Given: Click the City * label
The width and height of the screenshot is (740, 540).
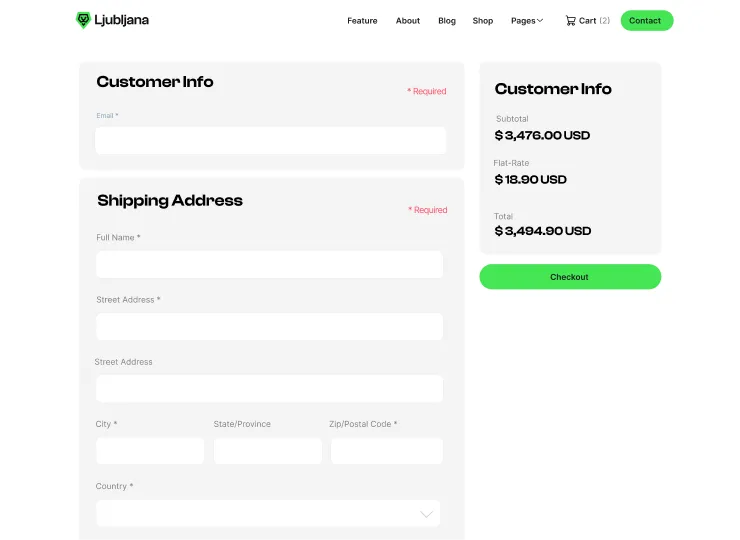Looking at the screenshot, I should [x=106, y=424].
